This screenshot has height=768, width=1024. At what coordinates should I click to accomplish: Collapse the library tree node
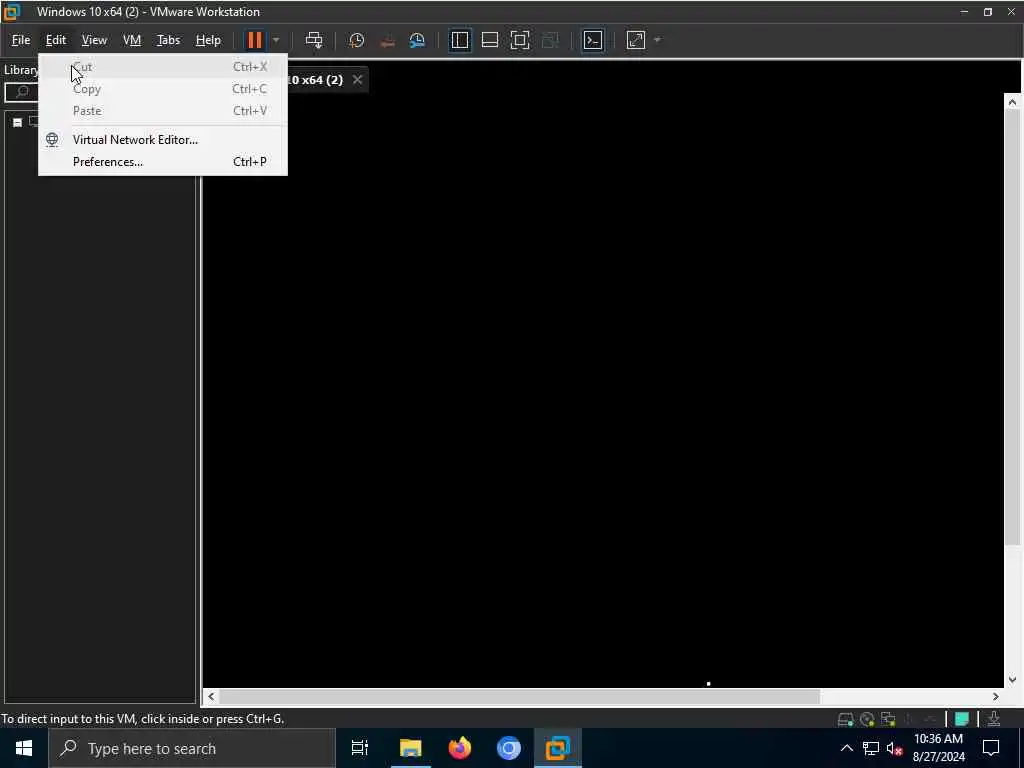pos(18,122)
